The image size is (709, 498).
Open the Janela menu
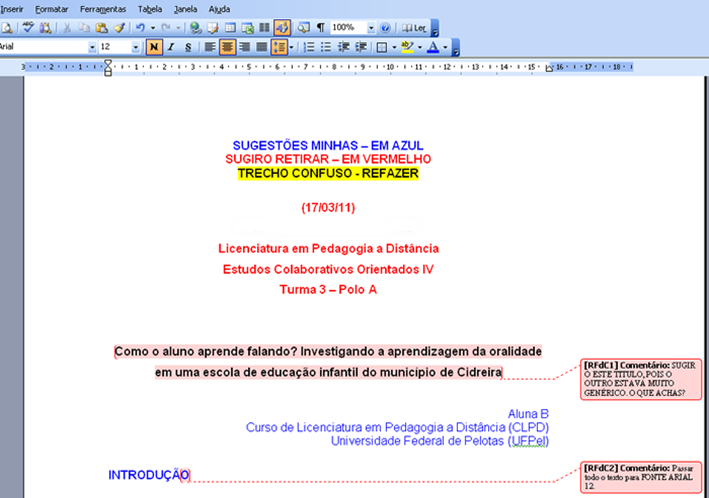[x=185, y=9]
